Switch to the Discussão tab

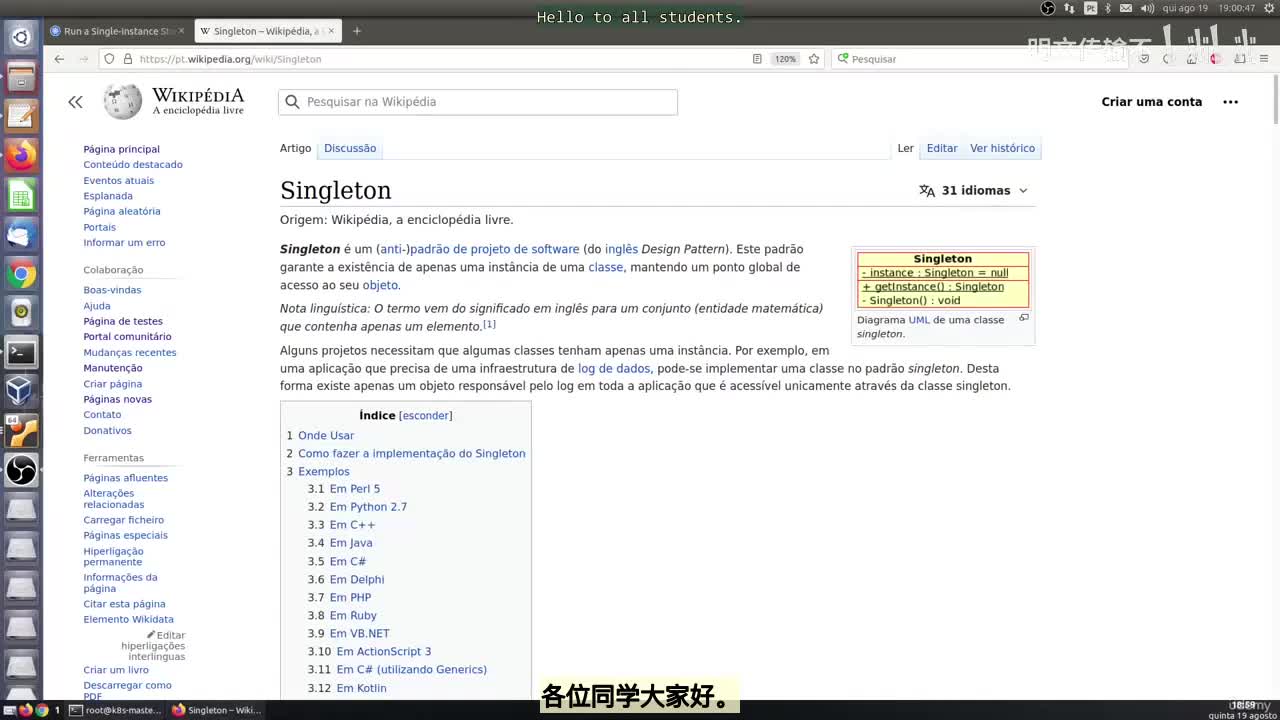350,148
